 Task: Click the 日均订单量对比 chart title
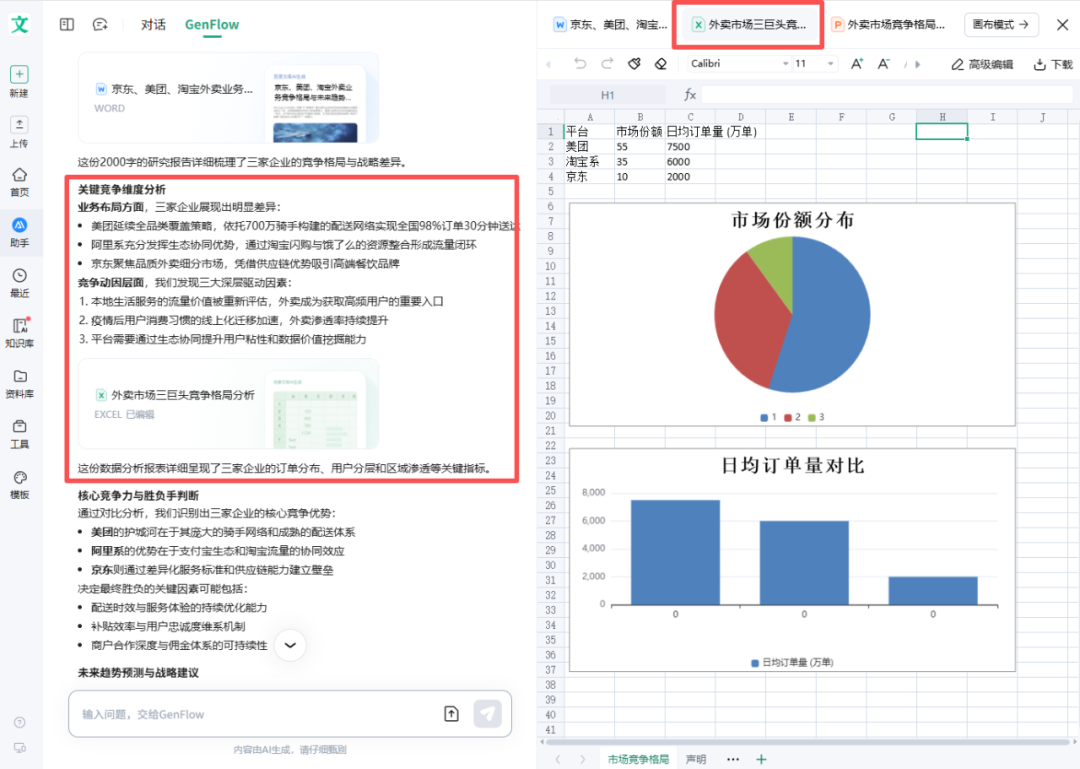(x=792, y=466)
